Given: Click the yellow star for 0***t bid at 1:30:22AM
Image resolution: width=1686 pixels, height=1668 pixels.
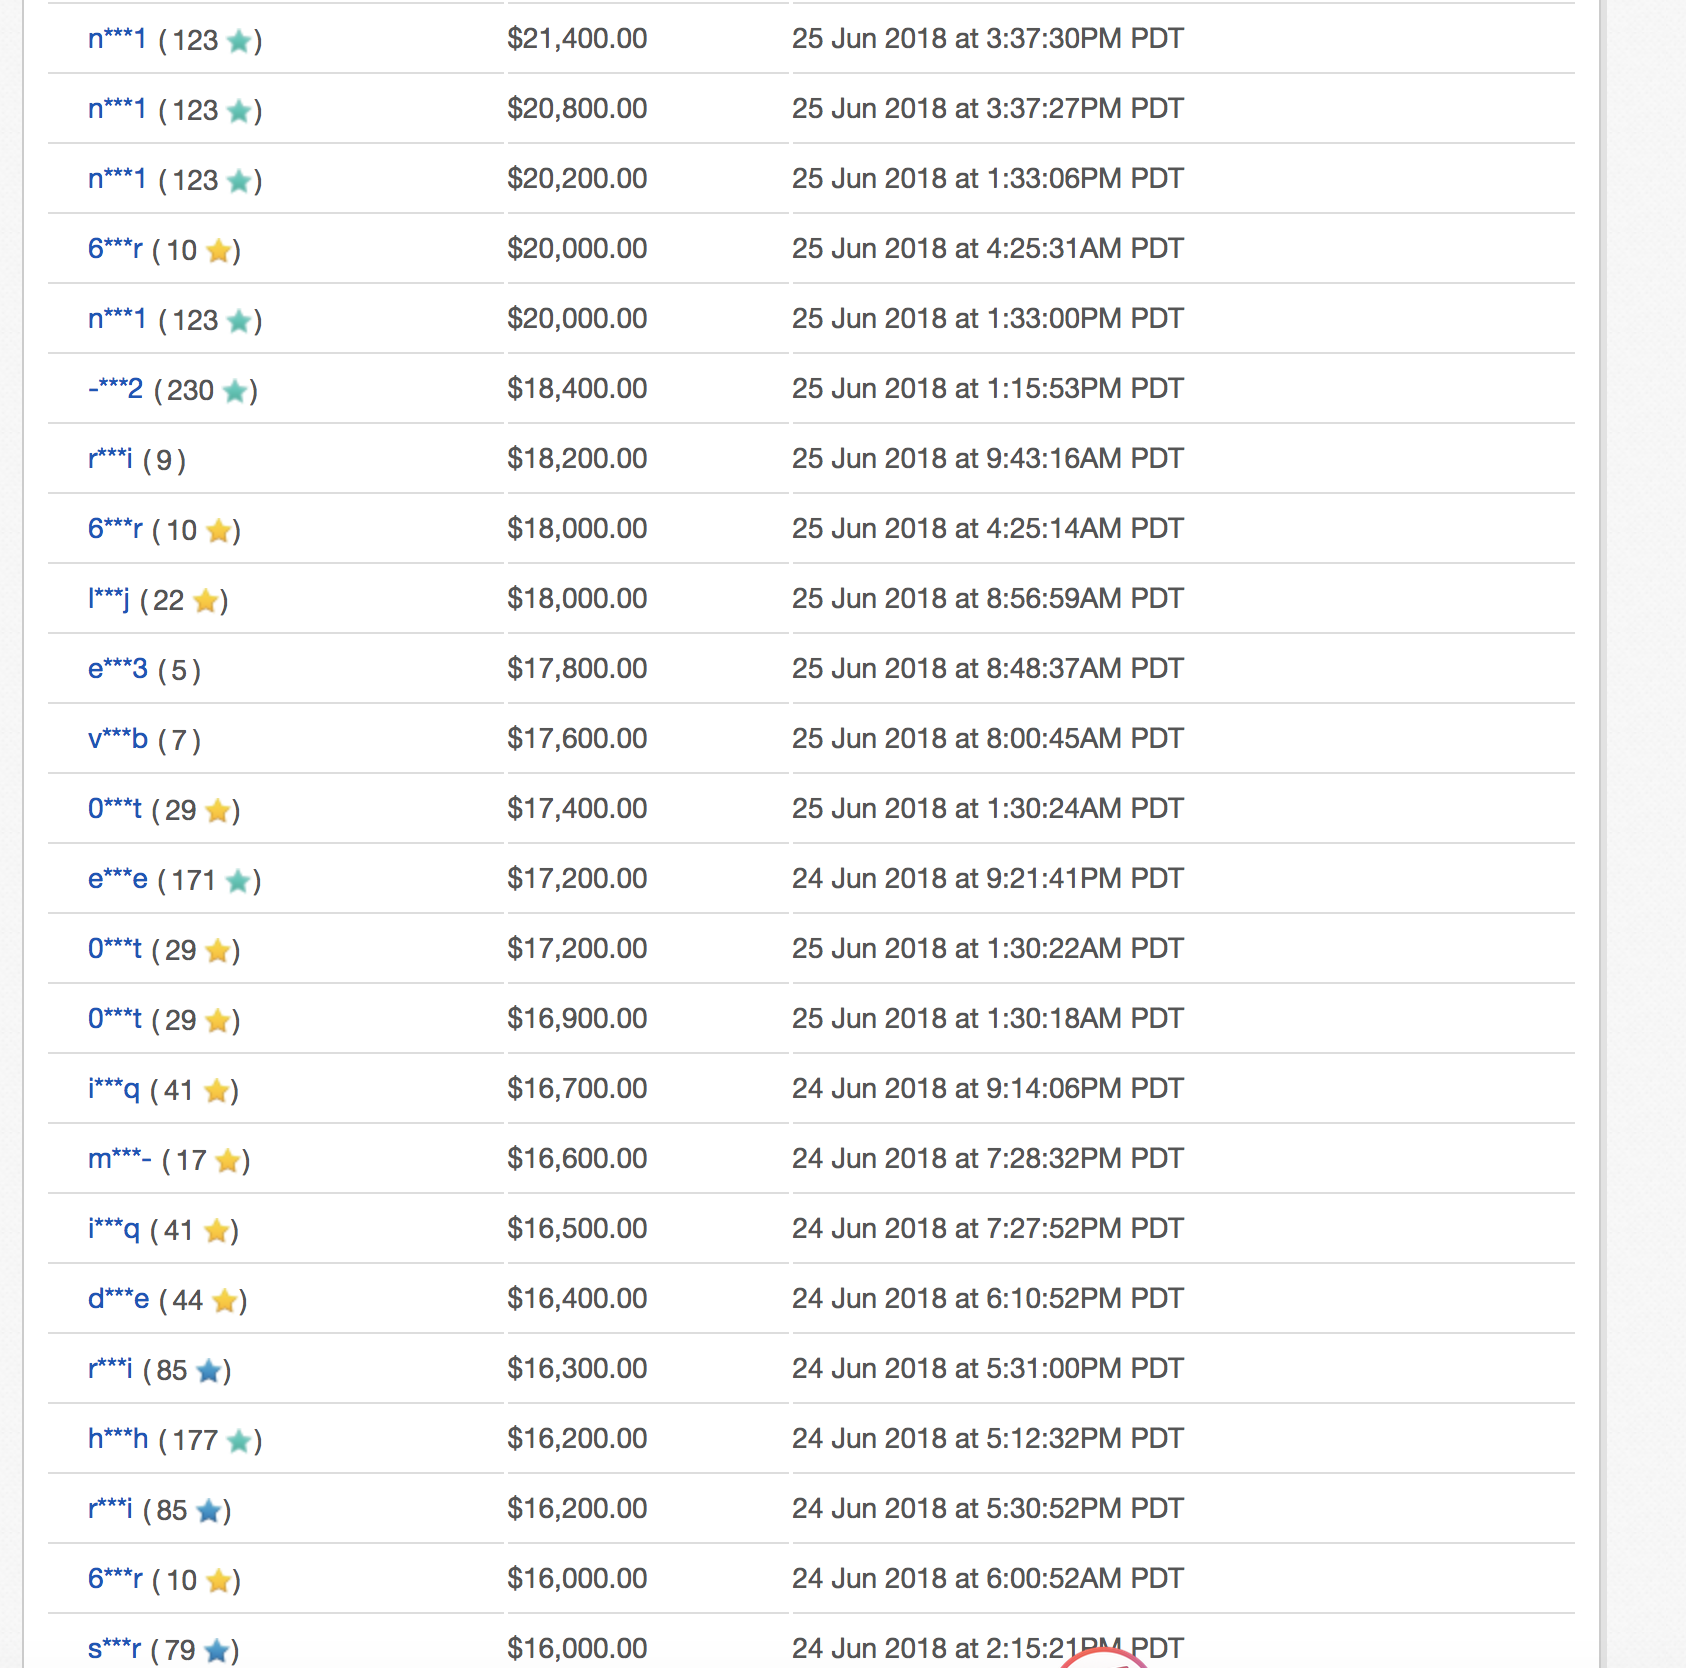Looking at the screenshot, I should [x=217, y=951].
